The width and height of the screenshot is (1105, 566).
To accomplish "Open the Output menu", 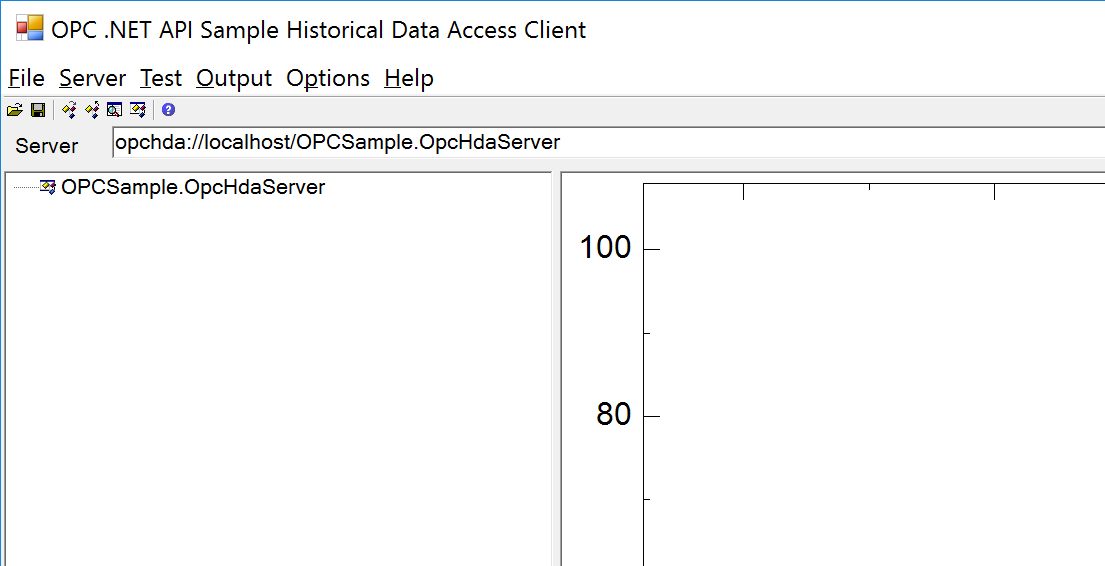I will 234,78.
